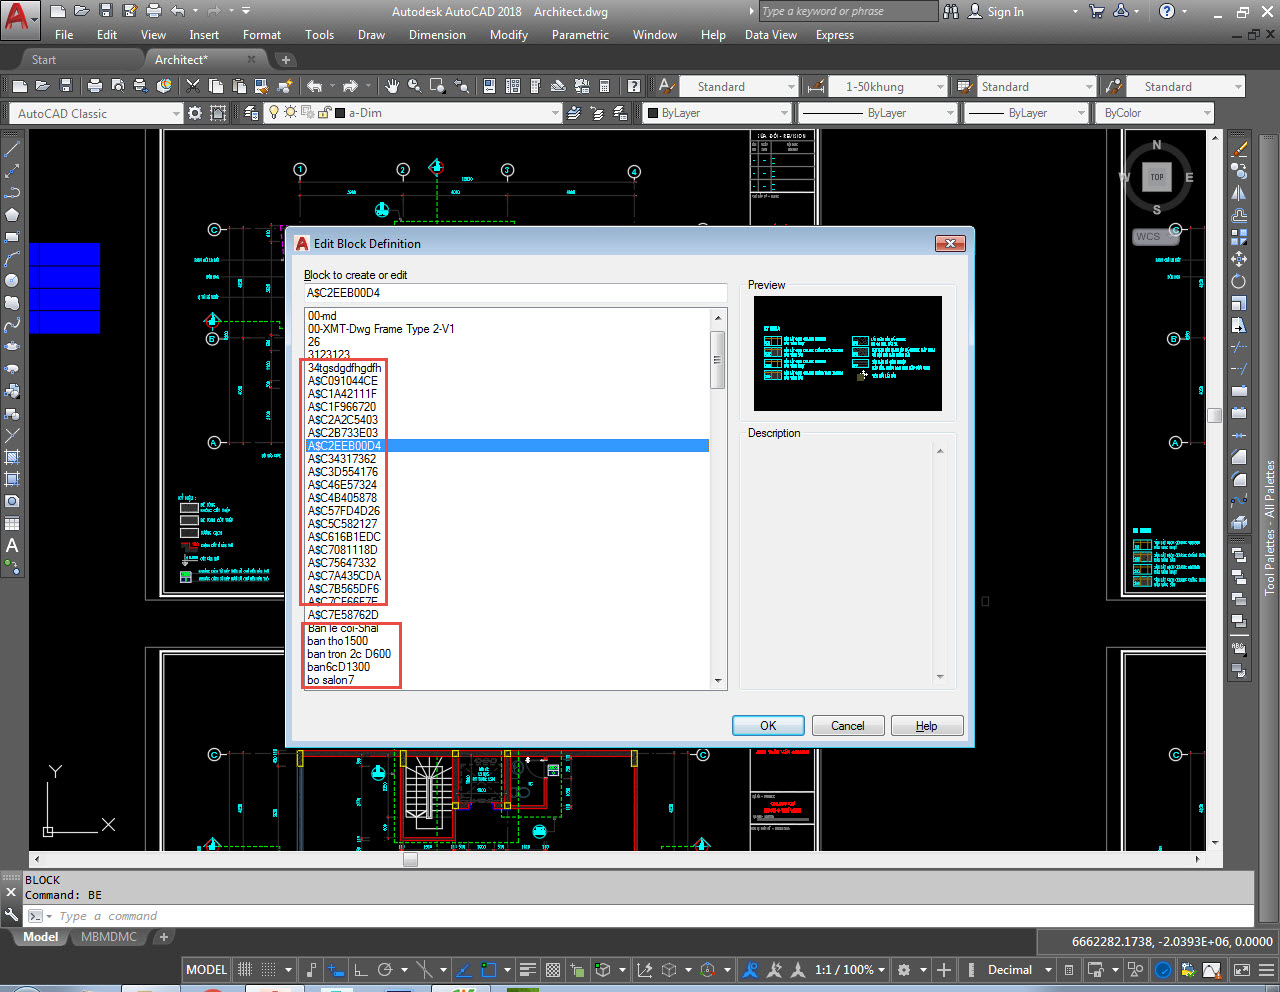Click OK in Edit Block Definition

tap(768, 726)
